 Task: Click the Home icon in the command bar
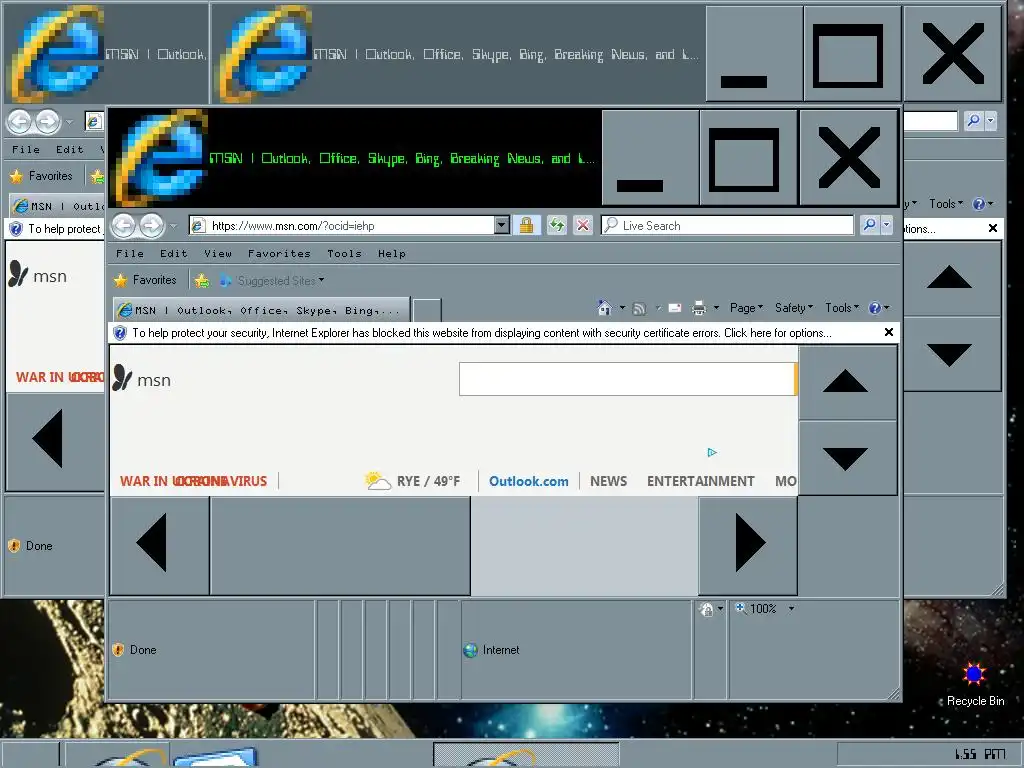pyautogui.click(x=605, y=308)
